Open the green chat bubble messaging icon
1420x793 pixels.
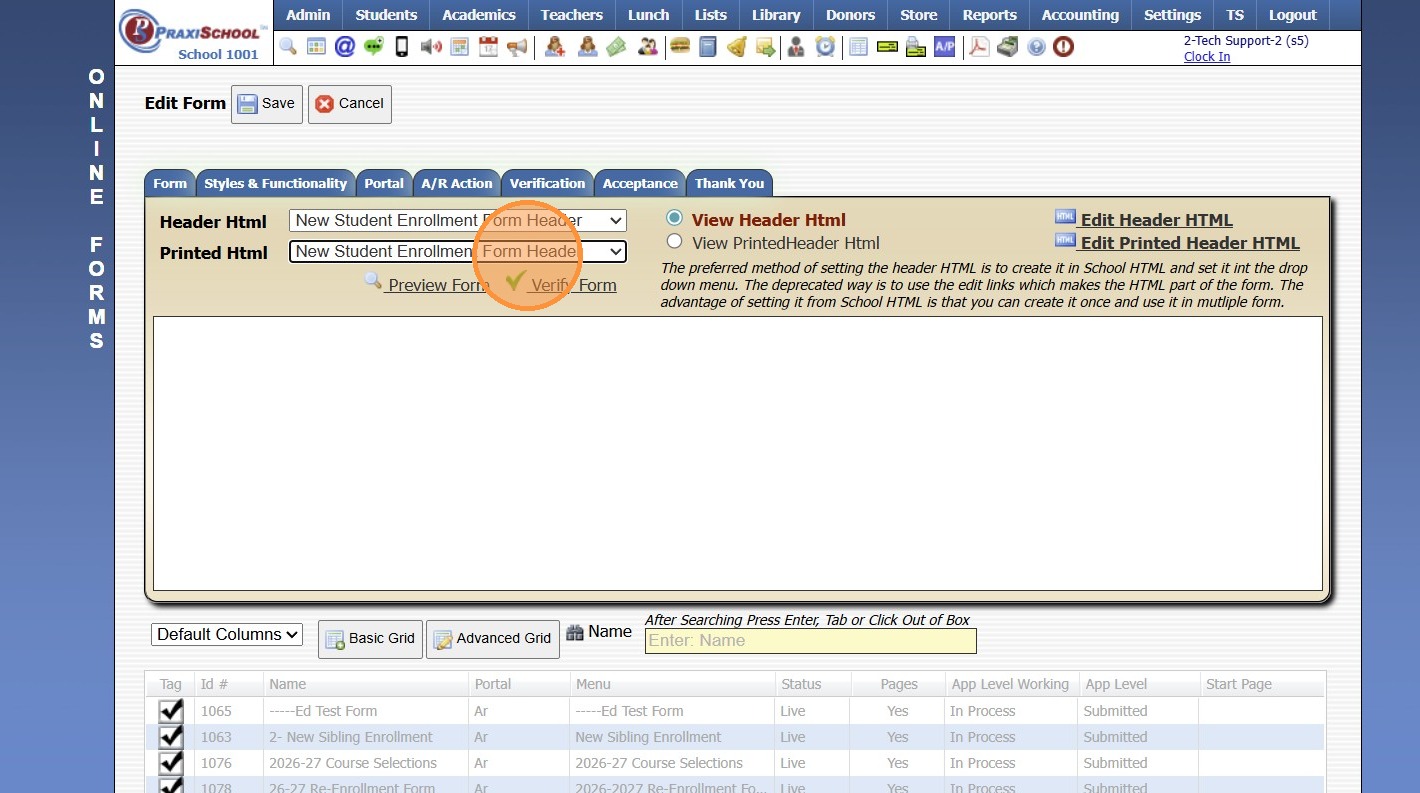point(374,46)
